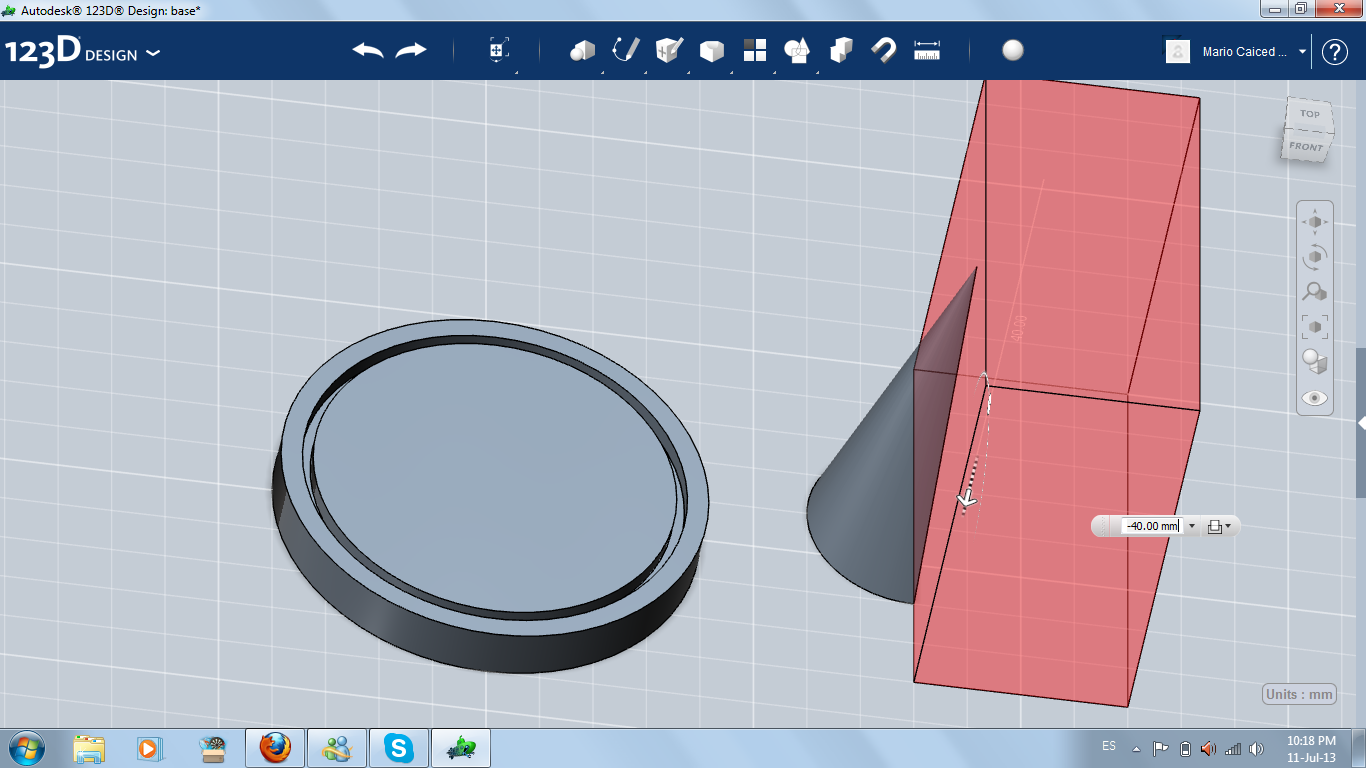The width and height of the screenshot is (1366, 768).
Task: Open Windows Explorer from taskbar
Action: pos(89,748)
